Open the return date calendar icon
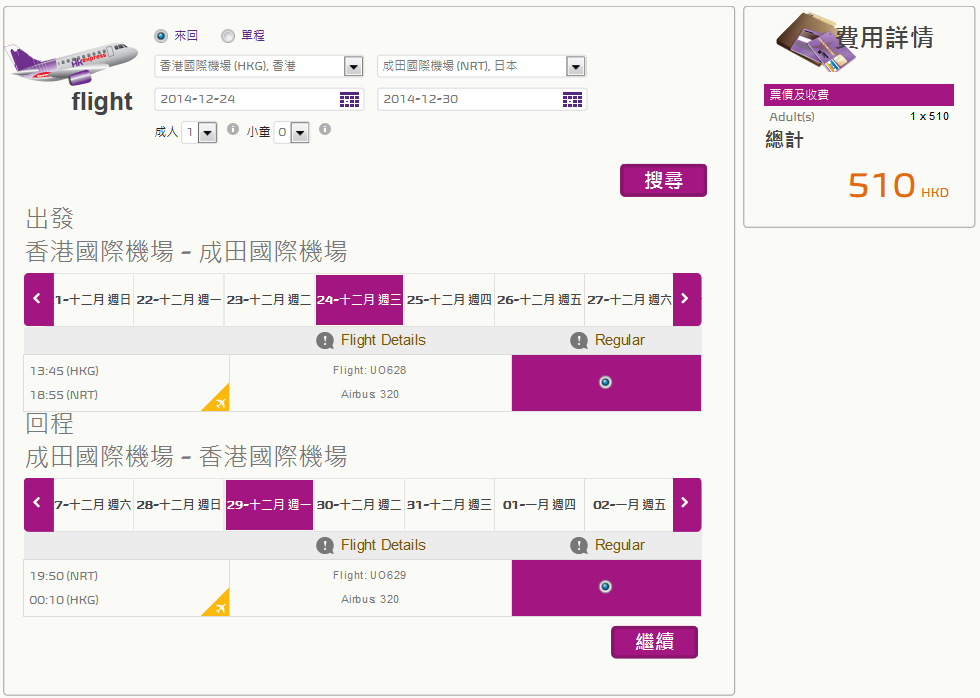Image resolution: width=980 pixels, height=698 pixels. tap(572, 99)
